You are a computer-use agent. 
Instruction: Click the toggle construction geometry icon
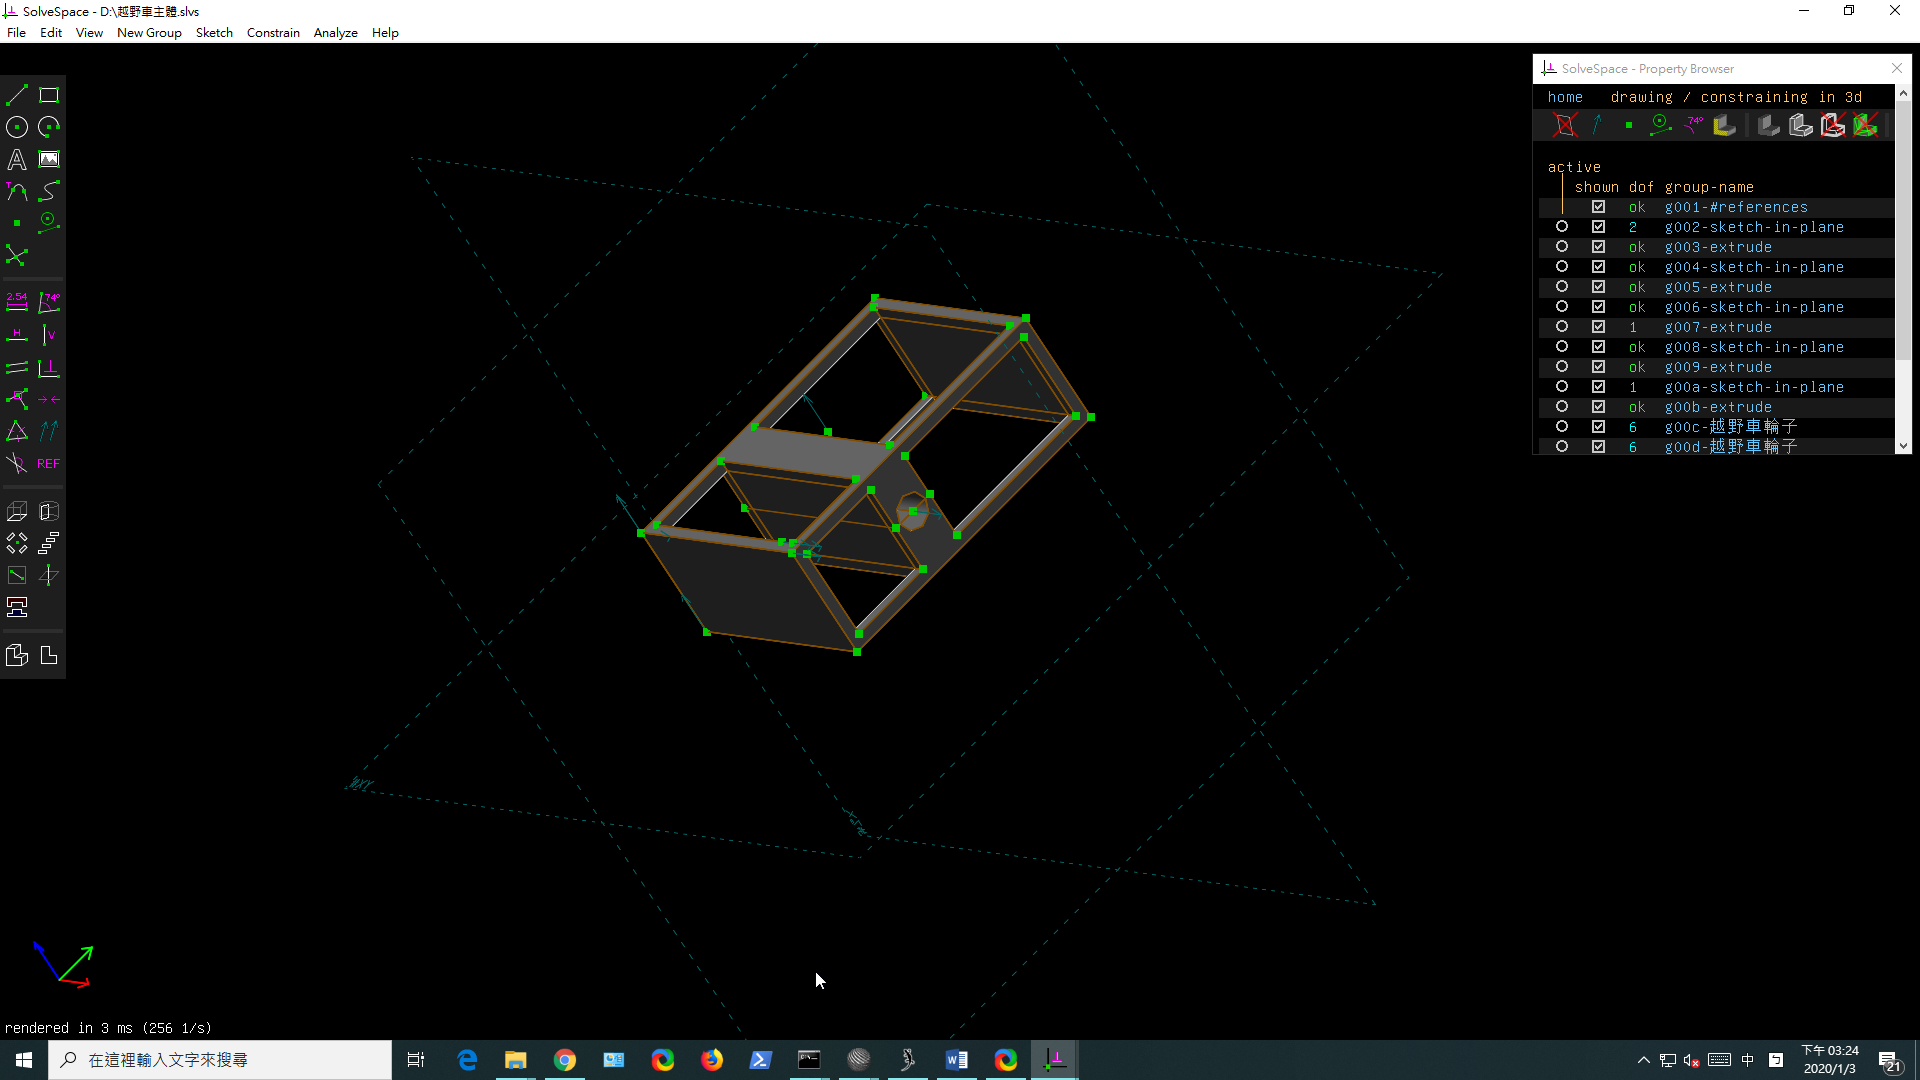49,223
